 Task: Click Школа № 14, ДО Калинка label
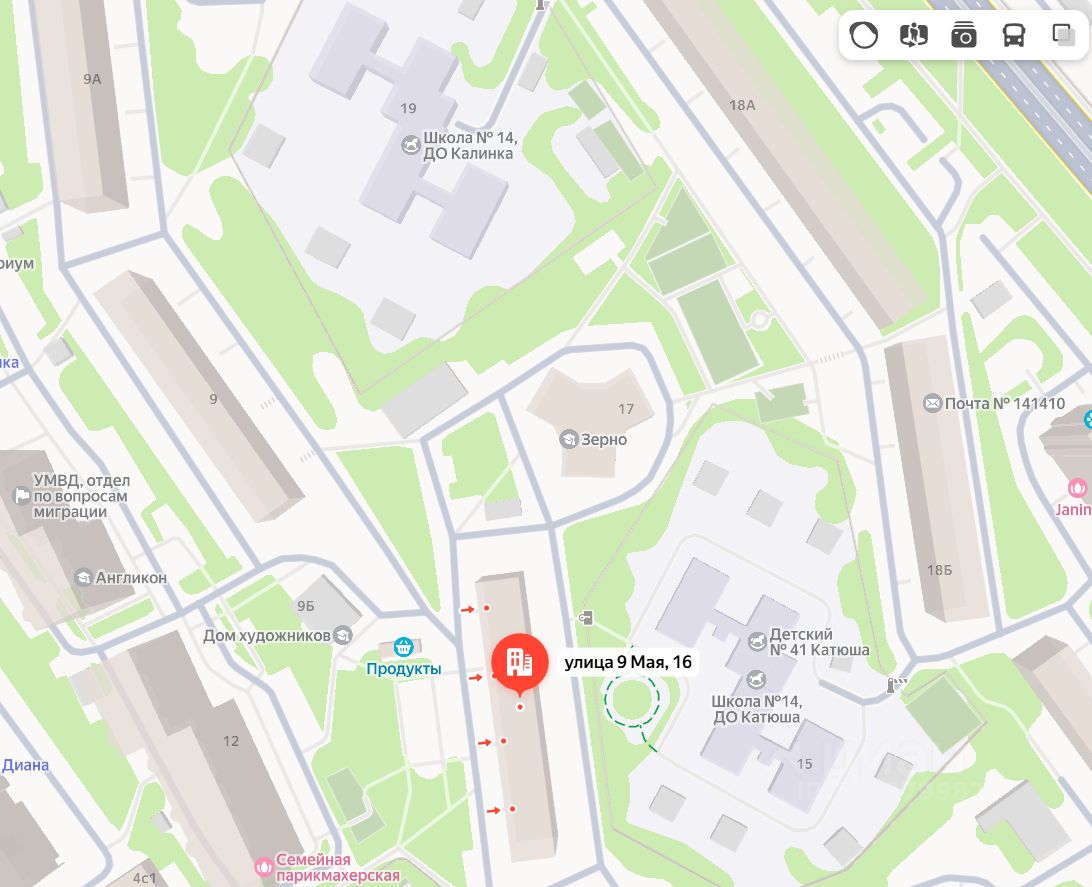coord(469,146)
